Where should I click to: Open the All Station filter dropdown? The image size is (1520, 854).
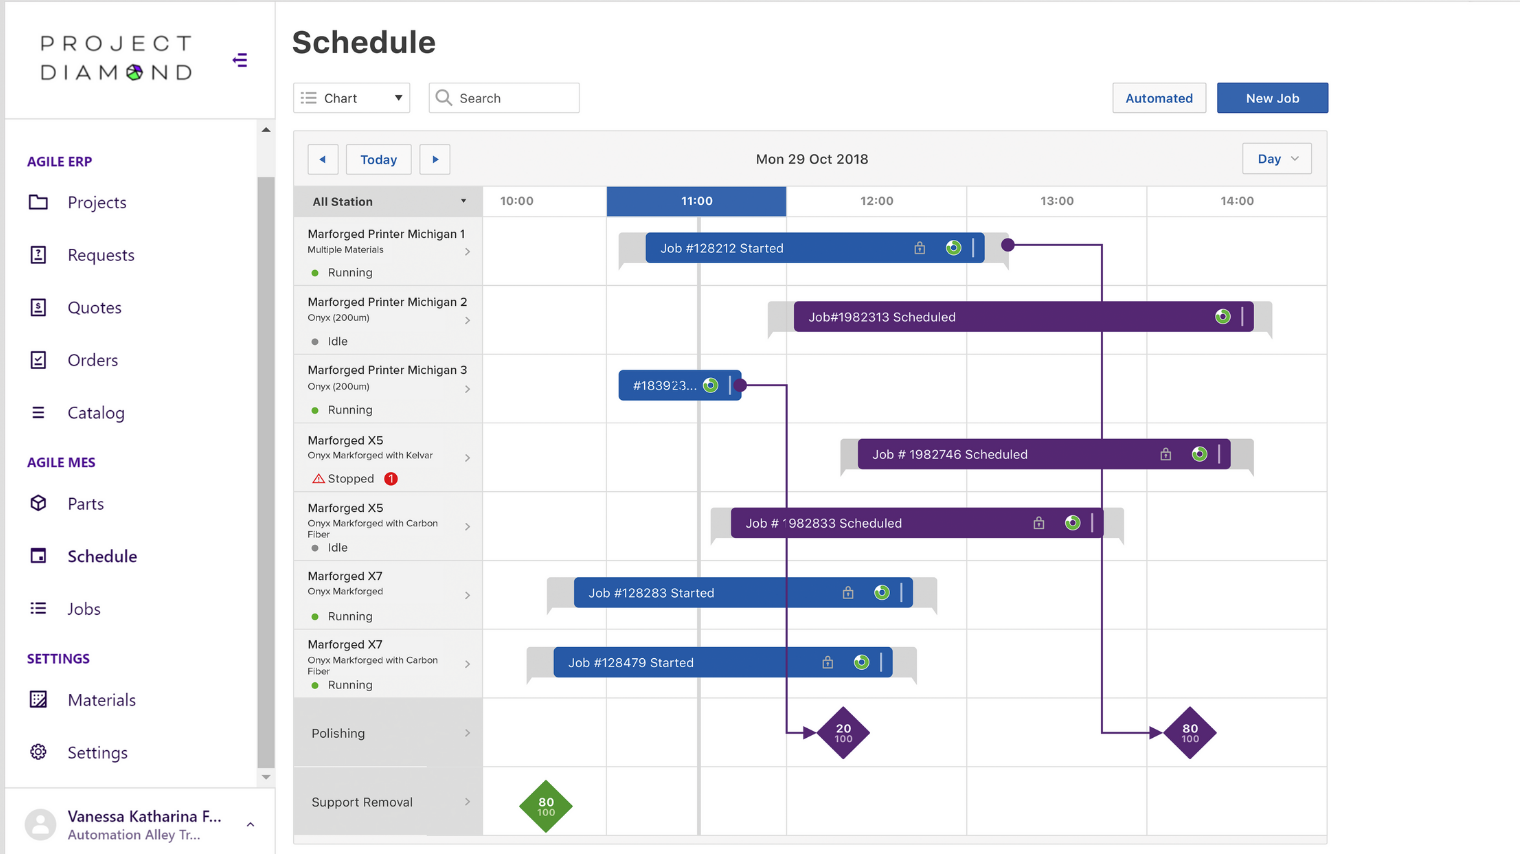pos(388,201)
